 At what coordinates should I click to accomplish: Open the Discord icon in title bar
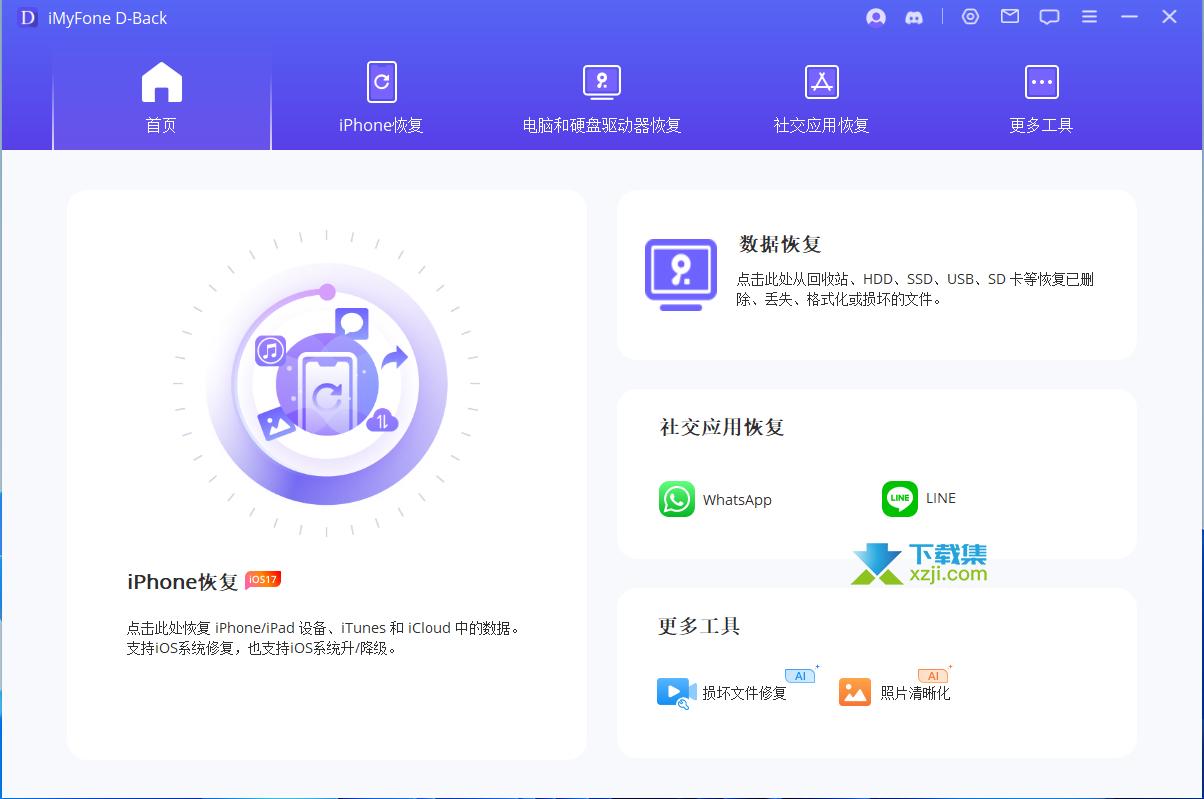pos(914,17)
